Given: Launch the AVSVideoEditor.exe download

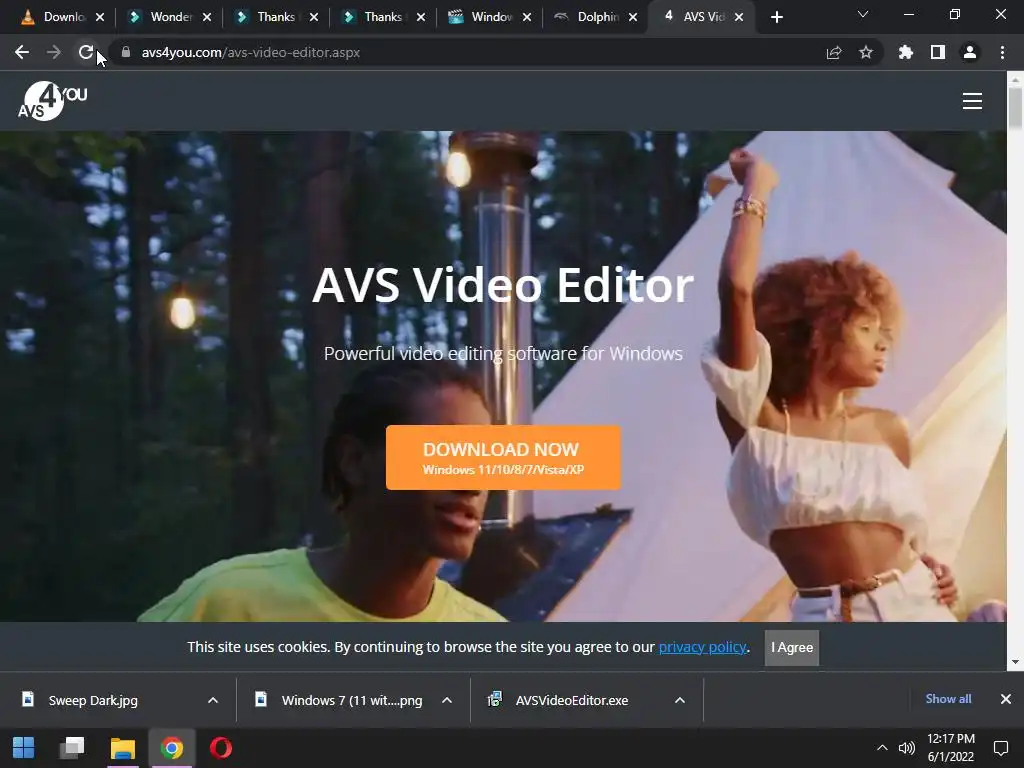Looking at the screenshot, I should point(571,700).
